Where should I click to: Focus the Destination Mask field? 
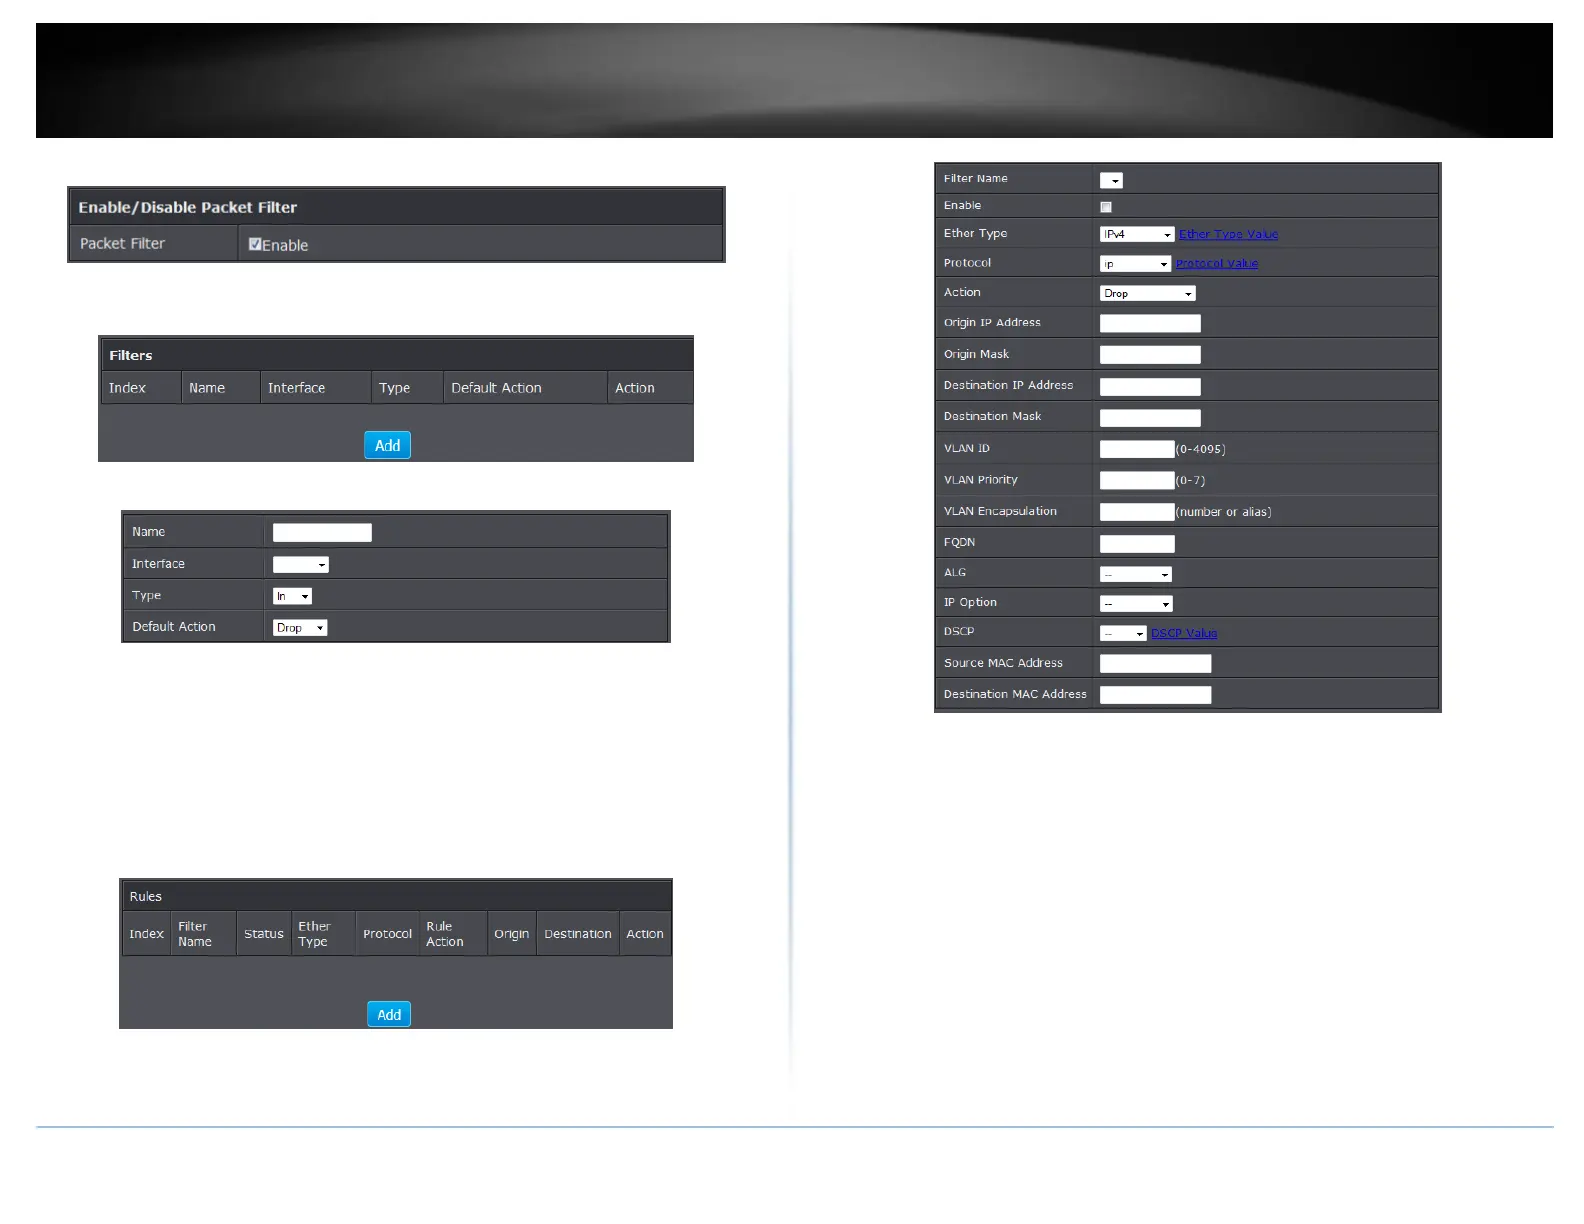pyautogui.click(x=1150, y=418)
